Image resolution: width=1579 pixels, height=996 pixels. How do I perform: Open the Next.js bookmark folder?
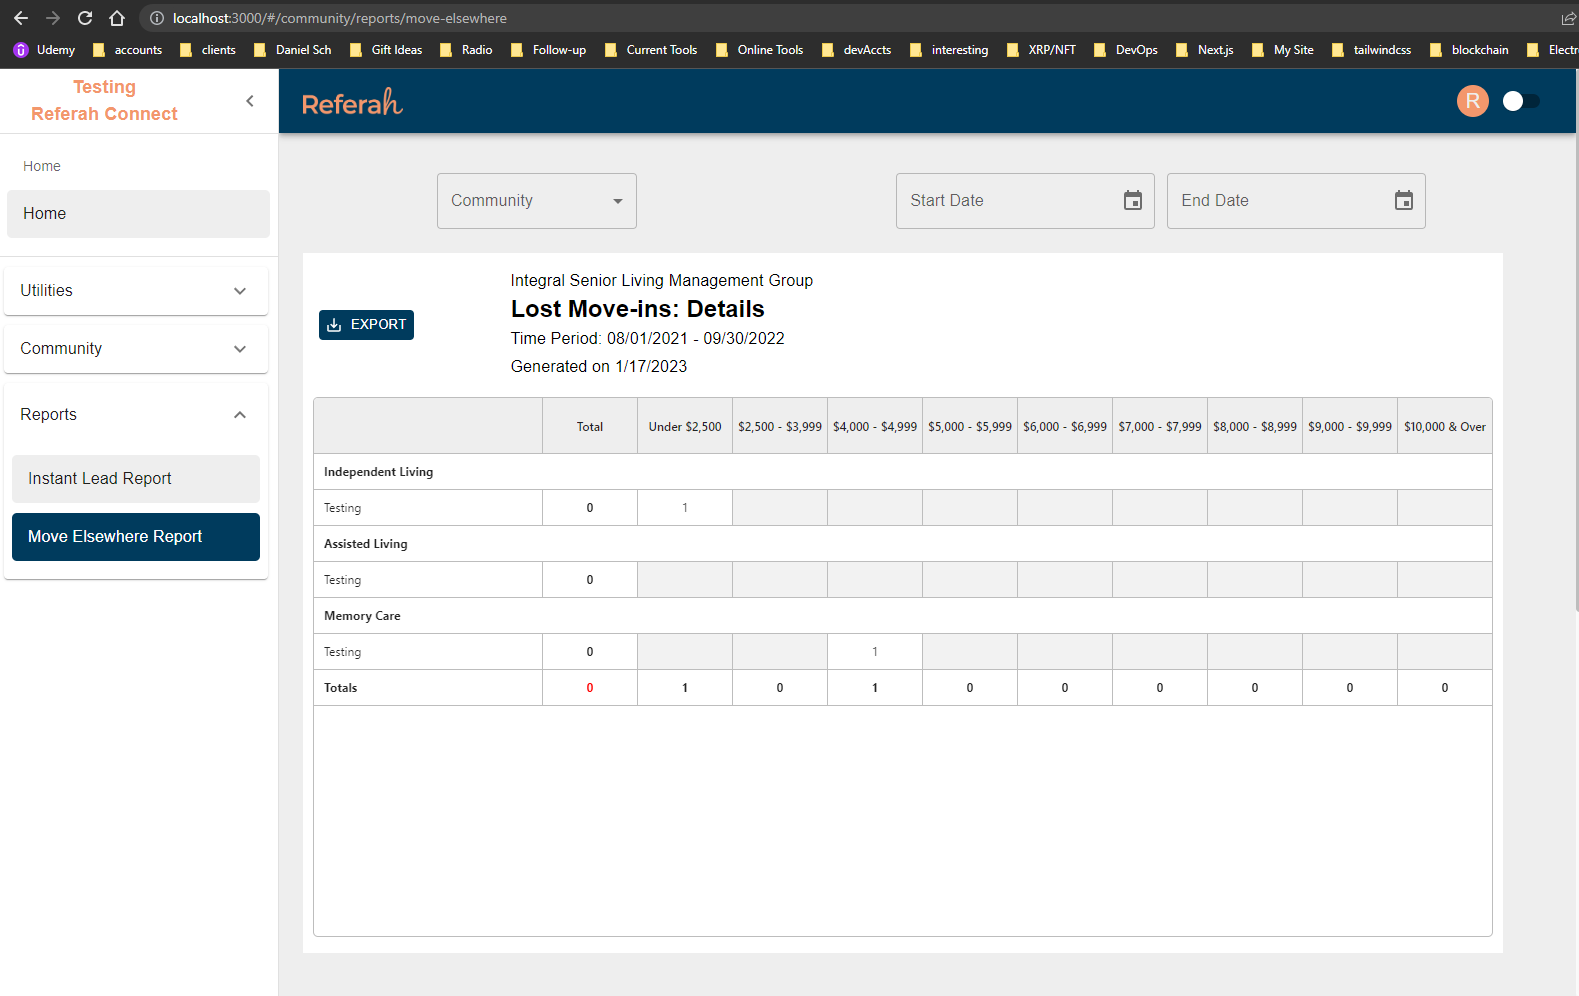pyautogui.click(x=1205, y=50)
